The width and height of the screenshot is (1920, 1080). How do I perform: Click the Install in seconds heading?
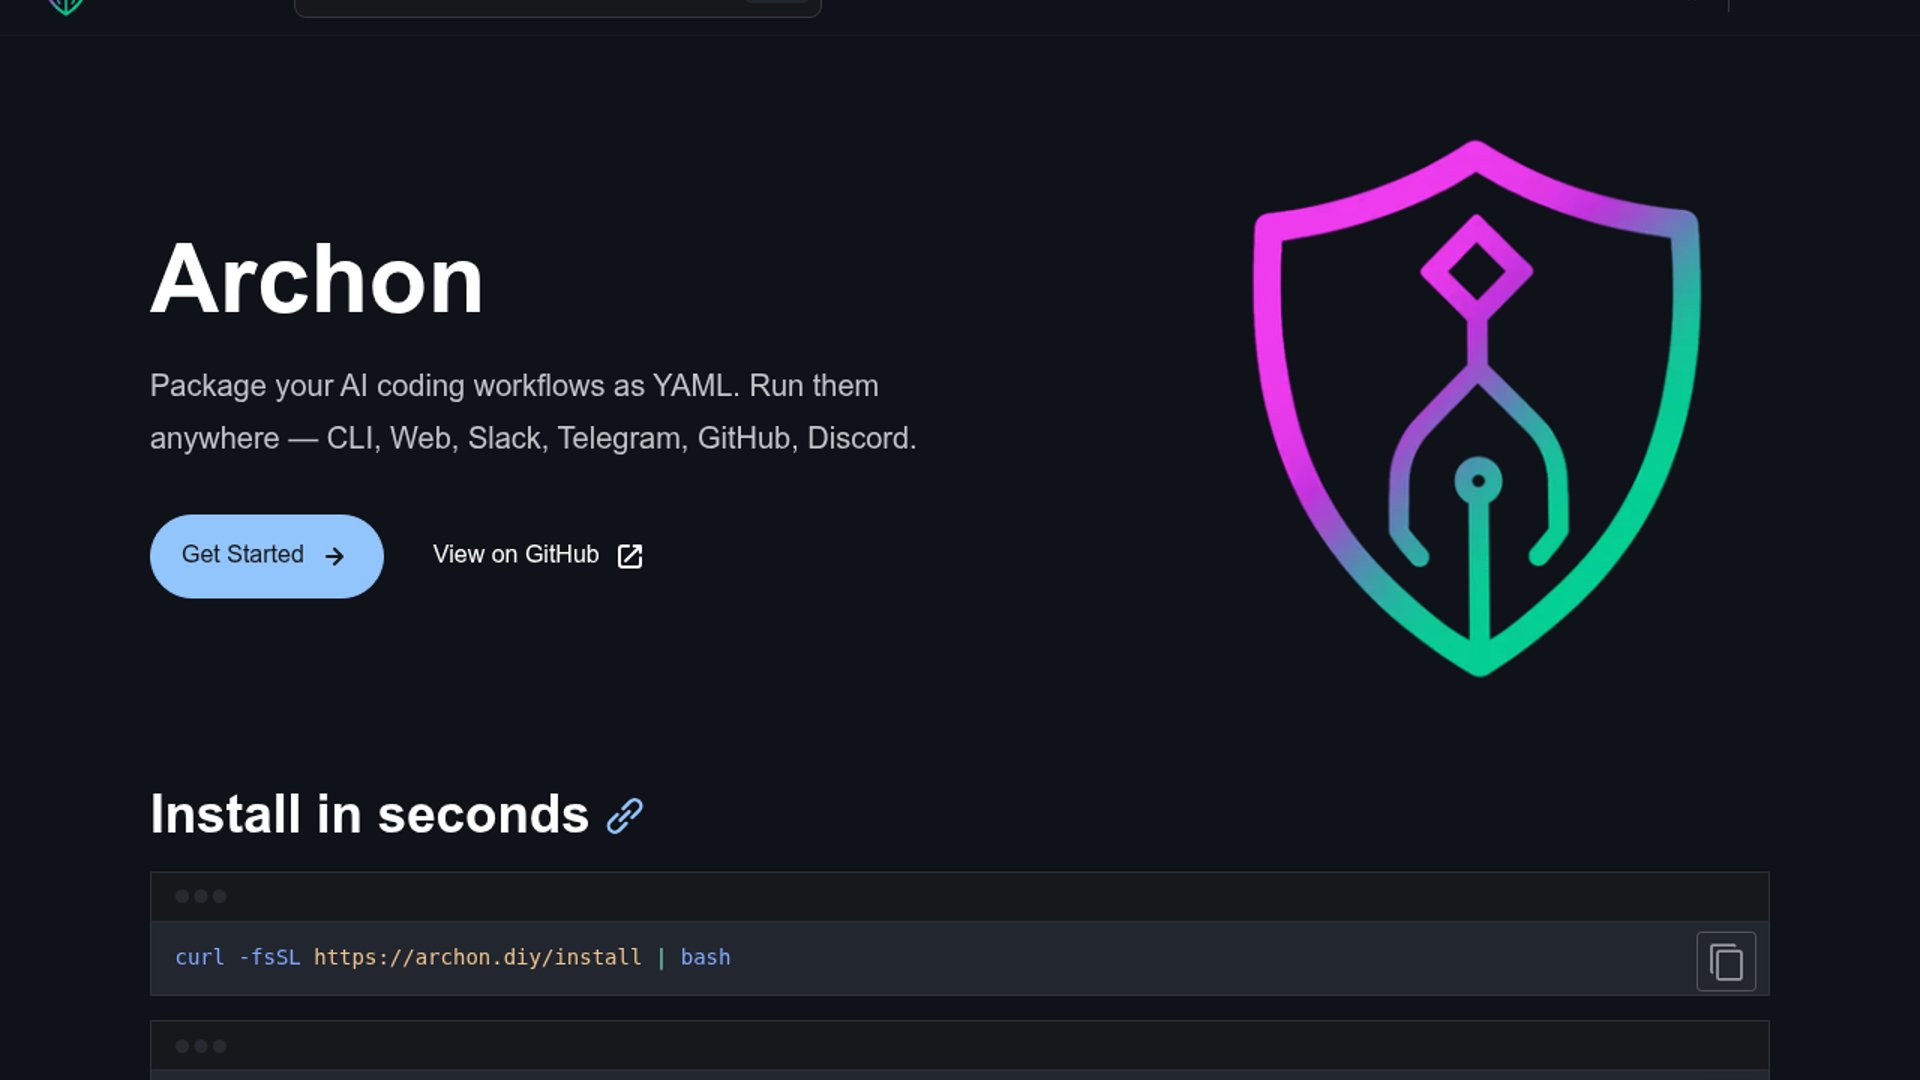pyautogui.click(x=369, y=814)
